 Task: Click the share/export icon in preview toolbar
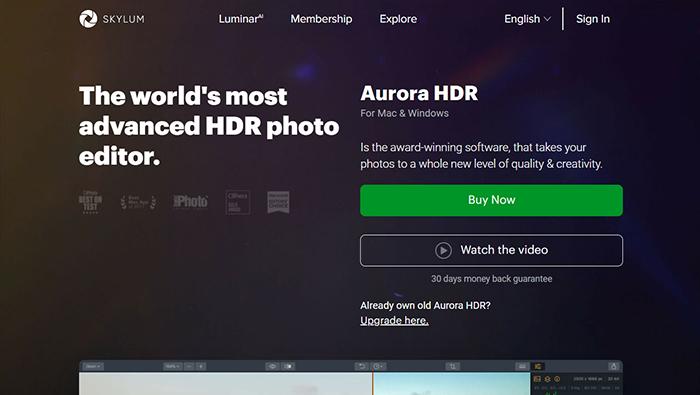click(613, 366)
